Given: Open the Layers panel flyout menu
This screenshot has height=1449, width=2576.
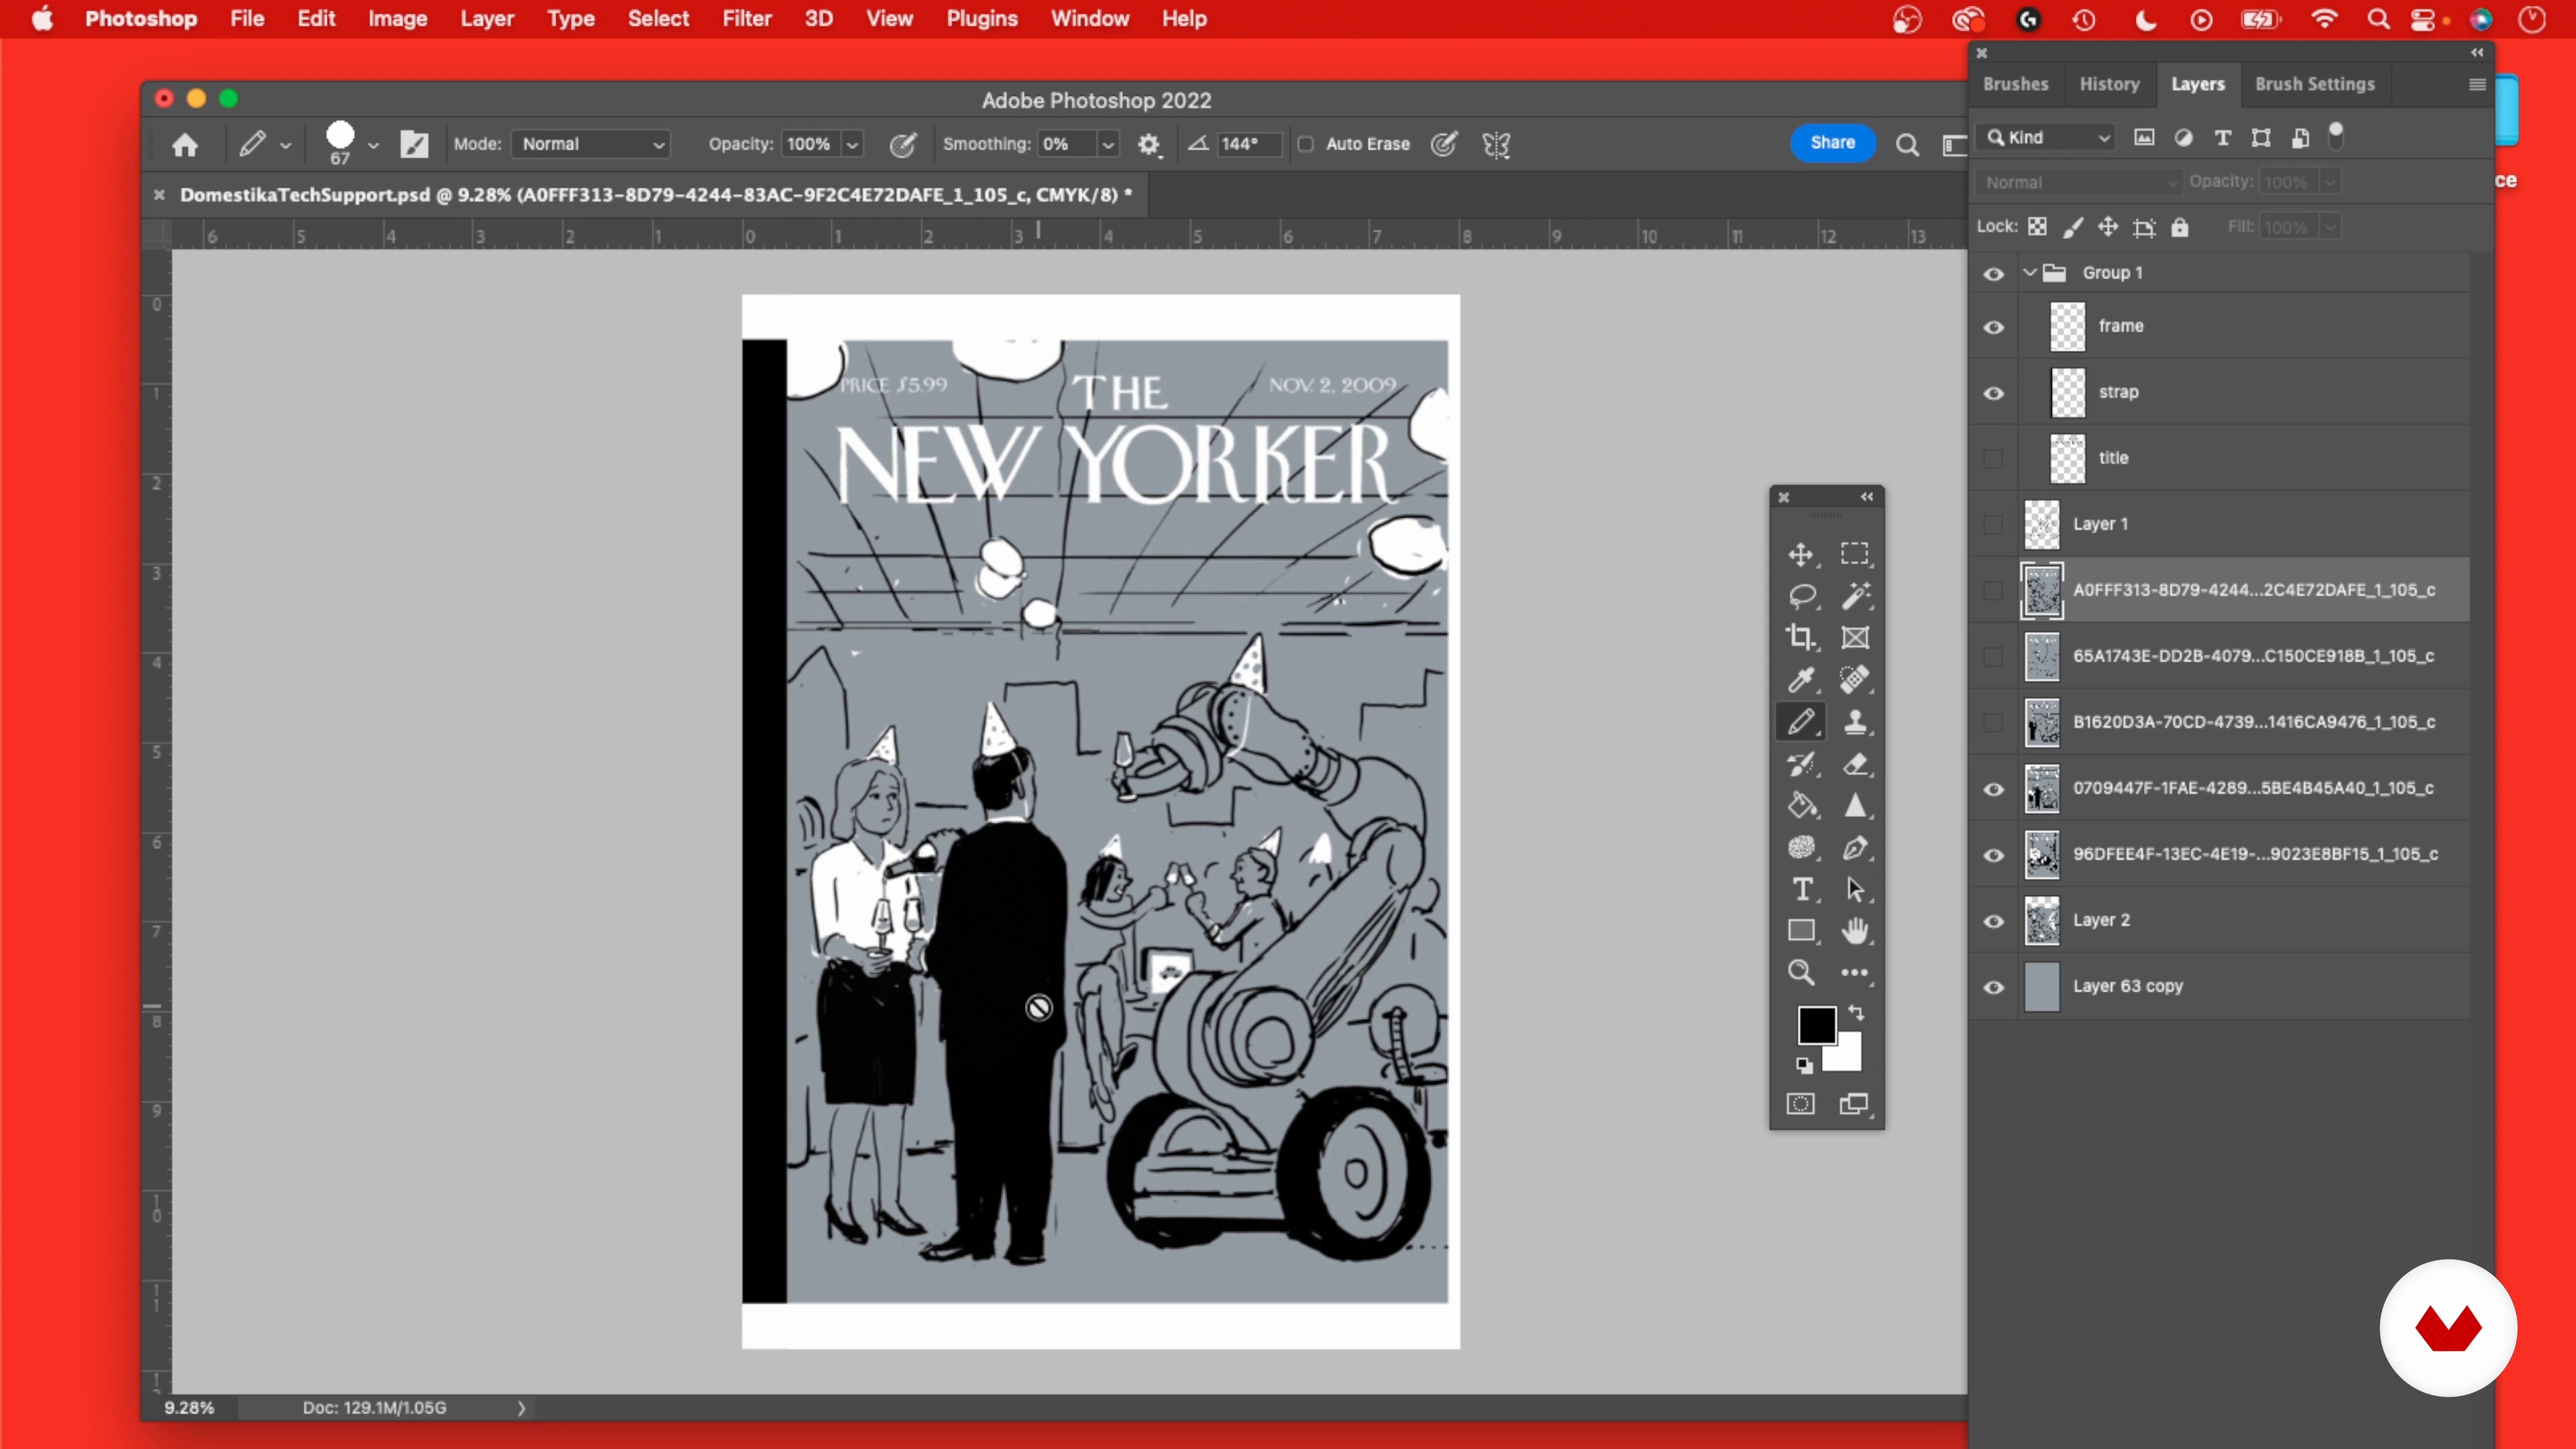Looking at the screenshot, I should [2477, 85].
